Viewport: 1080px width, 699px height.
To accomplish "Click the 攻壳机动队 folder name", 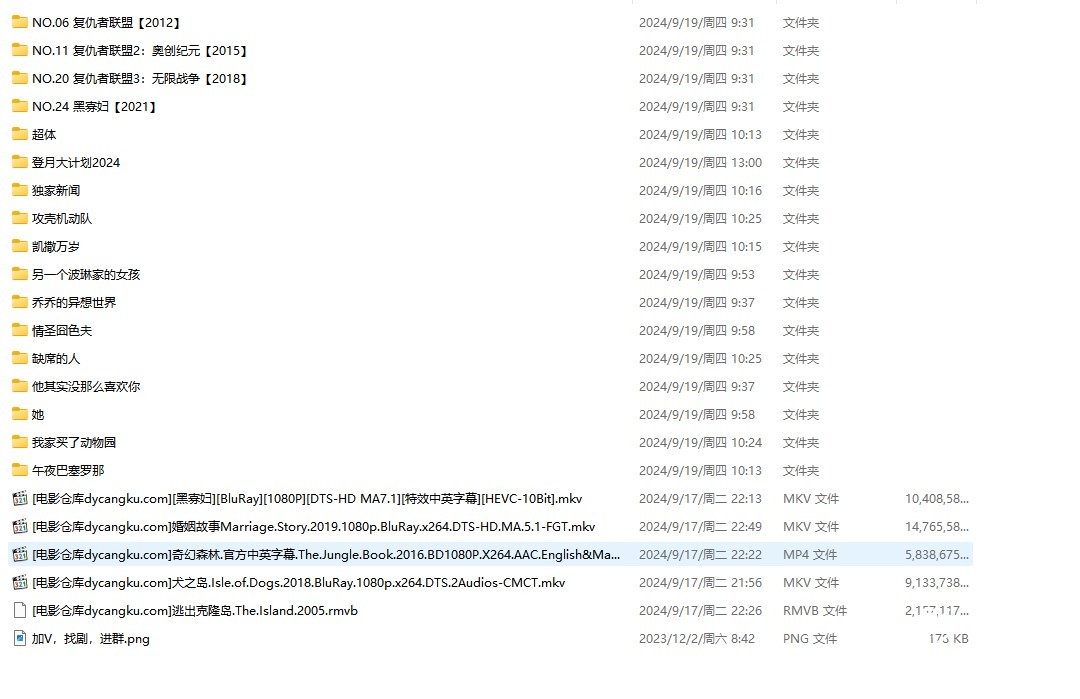I will point(62,218).
